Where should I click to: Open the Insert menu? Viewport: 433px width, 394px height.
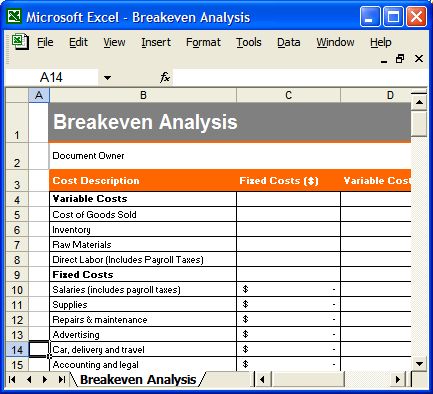coord(156,42)
